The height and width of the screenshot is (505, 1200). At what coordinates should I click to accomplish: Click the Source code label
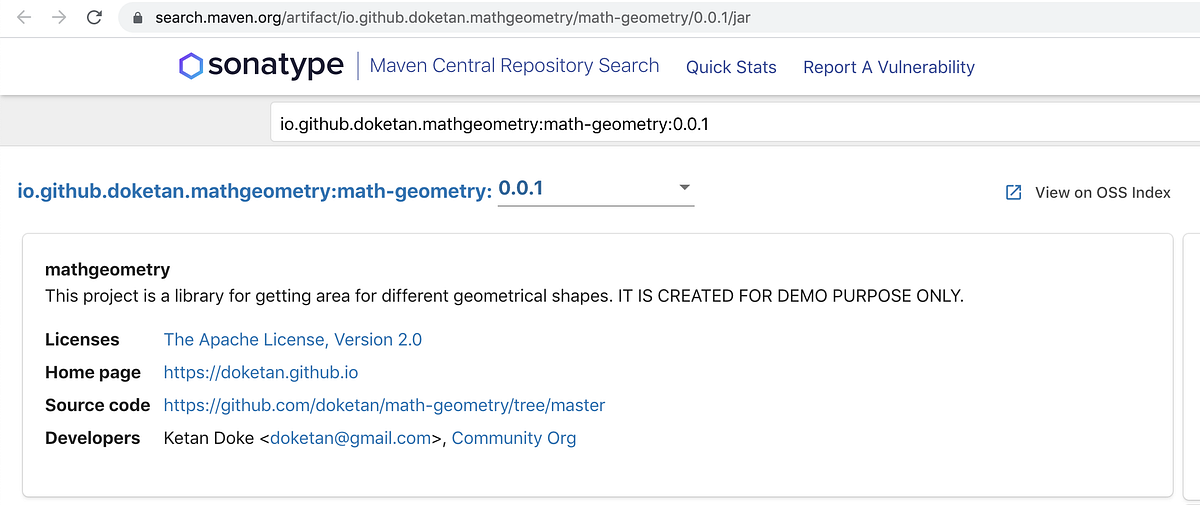coord(98,406)
